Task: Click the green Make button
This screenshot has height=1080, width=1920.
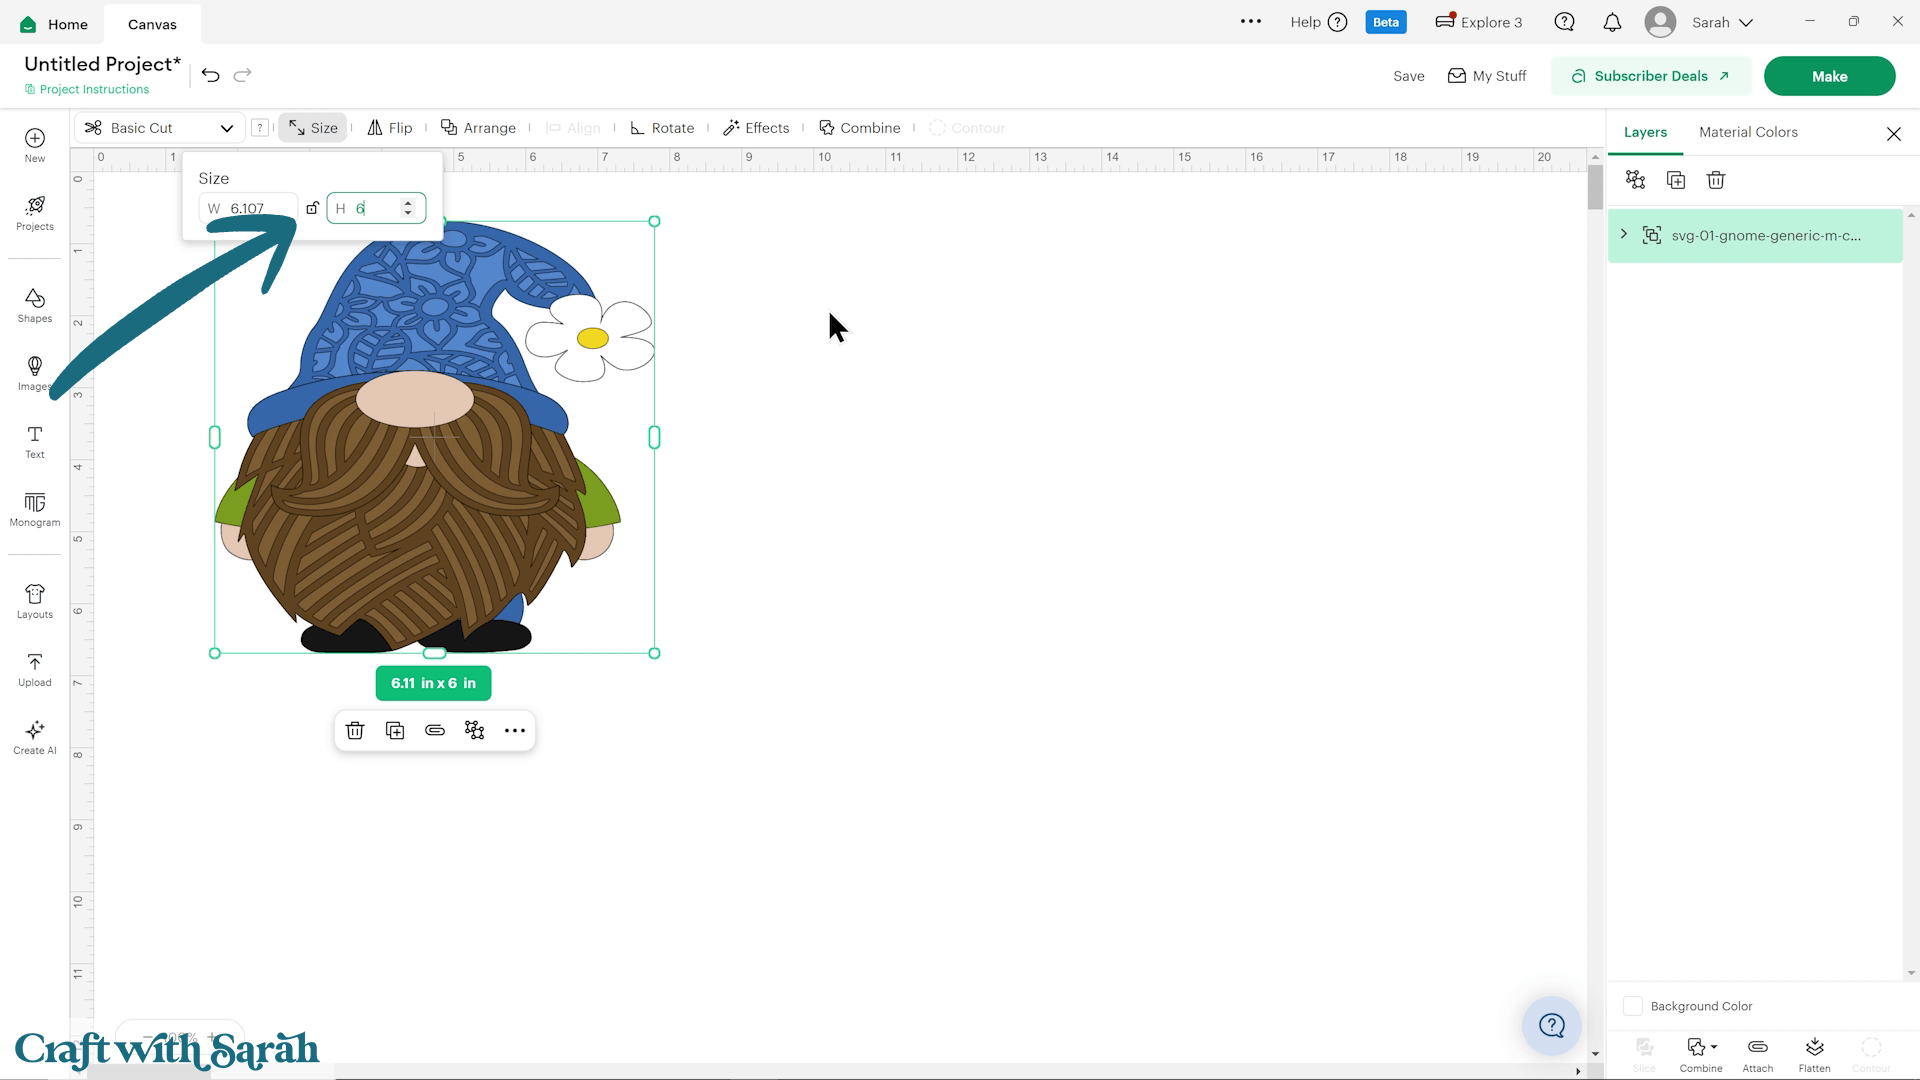Action: 1829,76
